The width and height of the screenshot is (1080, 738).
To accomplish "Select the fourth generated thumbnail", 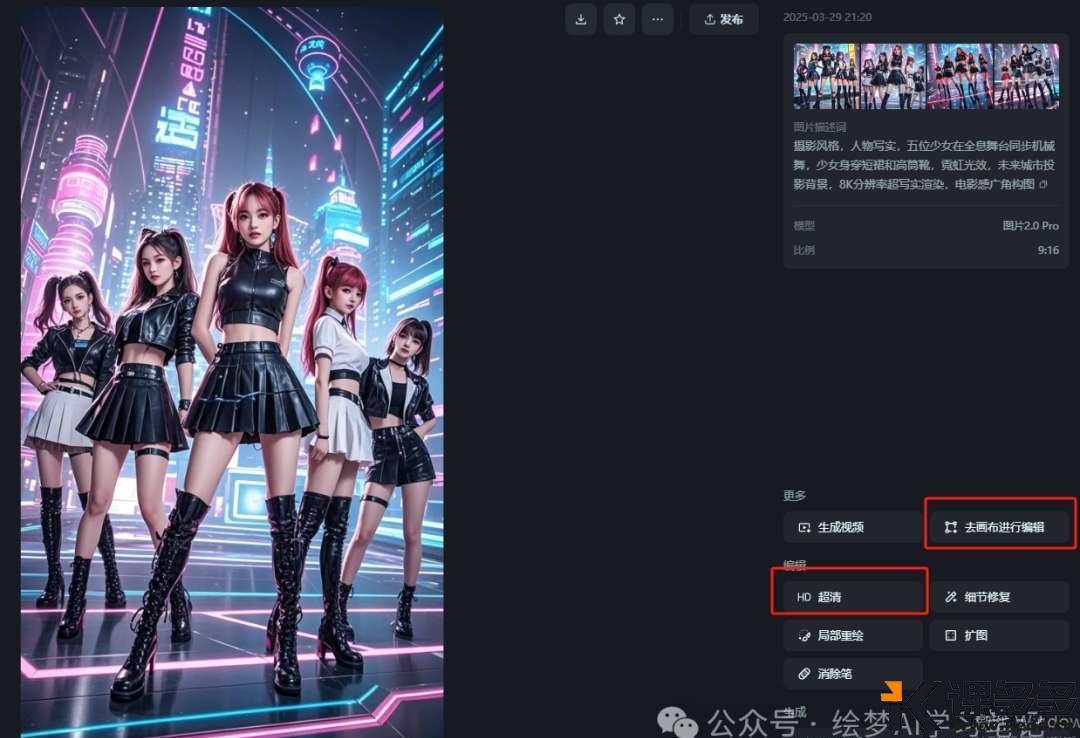I will click(1027, 76).
